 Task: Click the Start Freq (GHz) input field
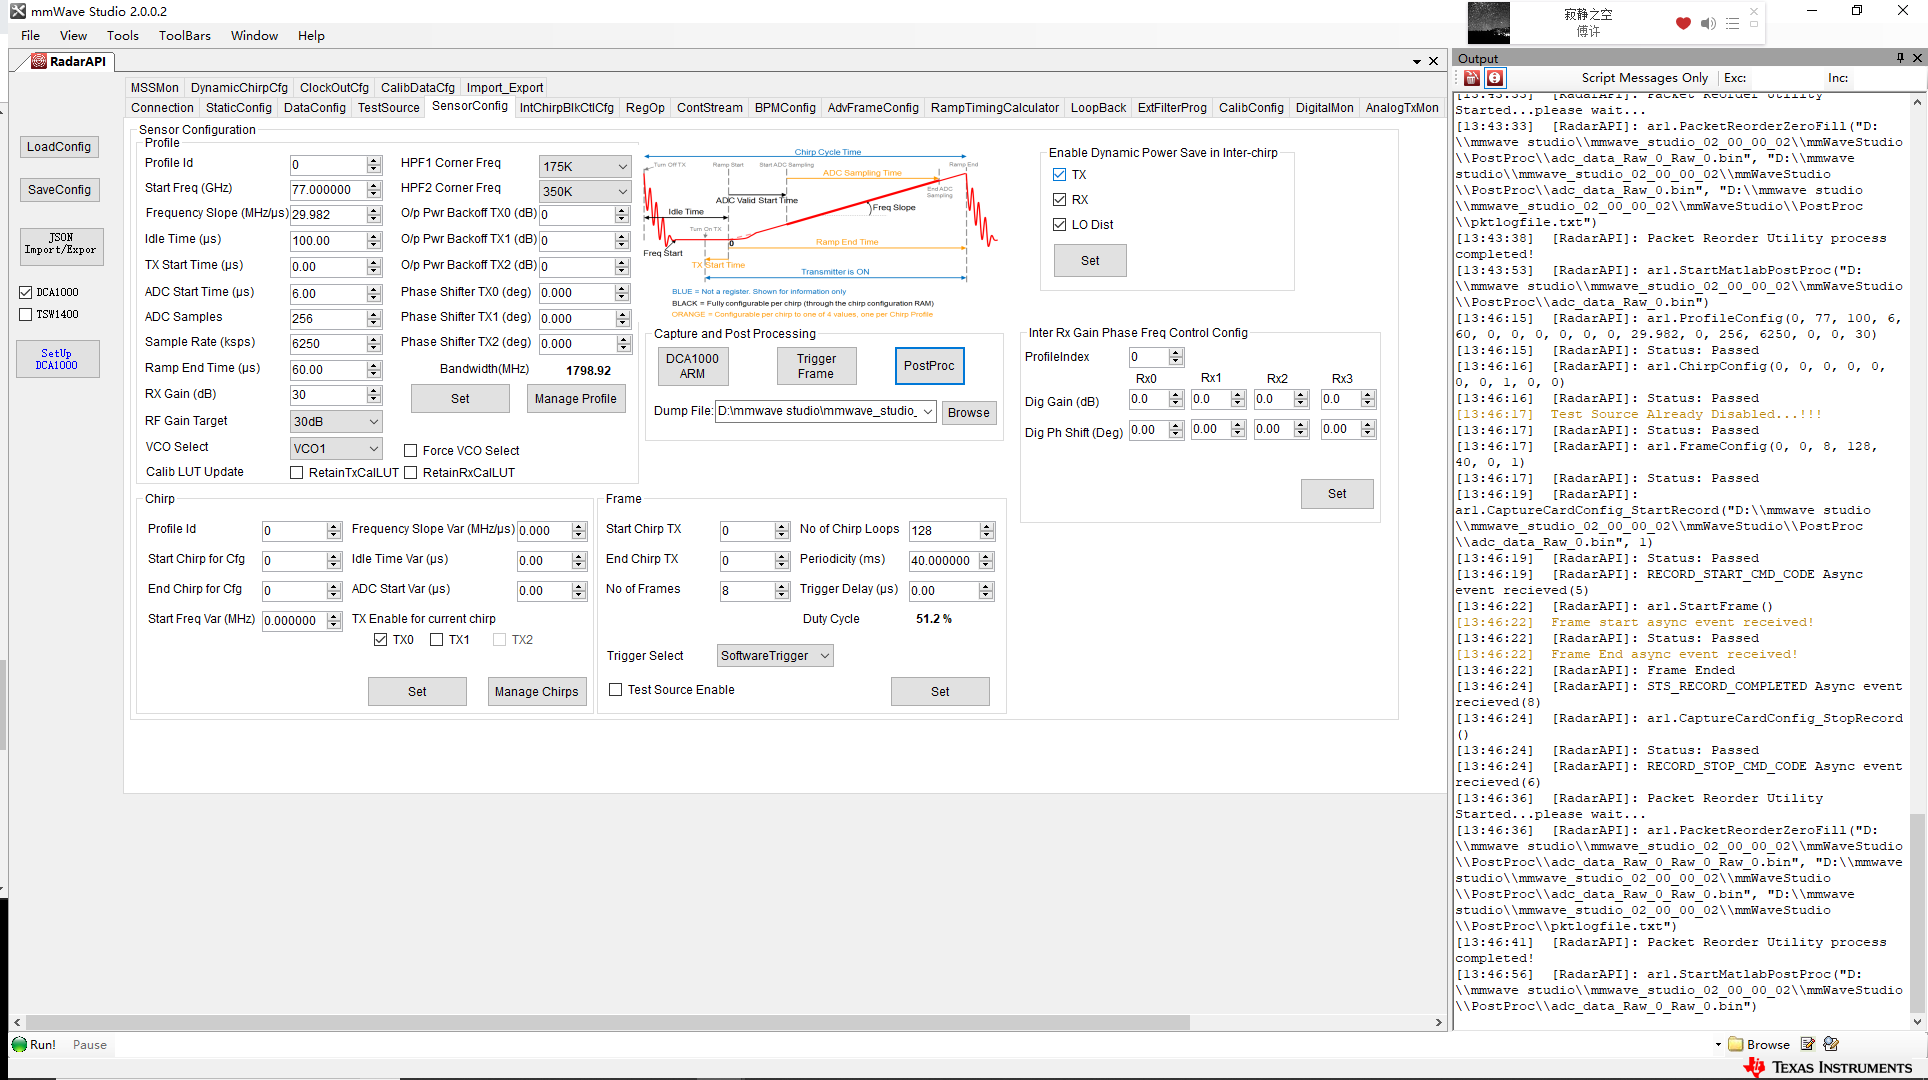(327, 190)
